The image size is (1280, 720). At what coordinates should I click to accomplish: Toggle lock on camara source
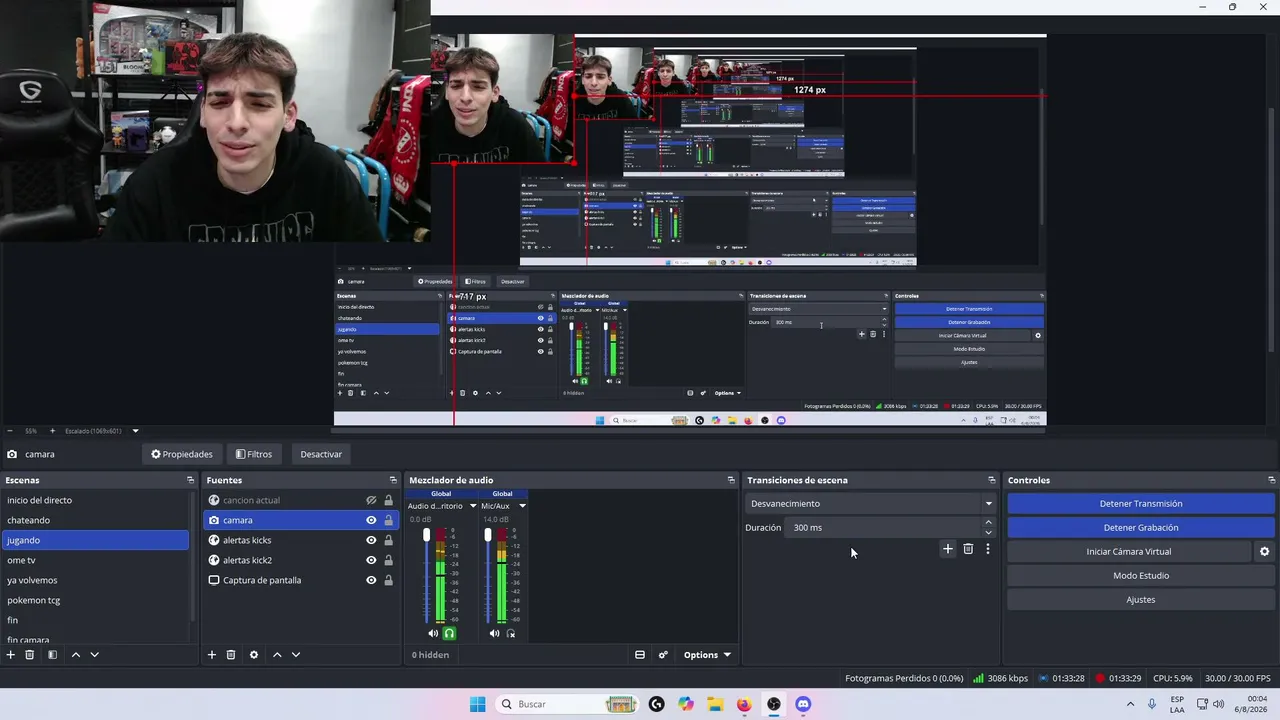point(388,520)
